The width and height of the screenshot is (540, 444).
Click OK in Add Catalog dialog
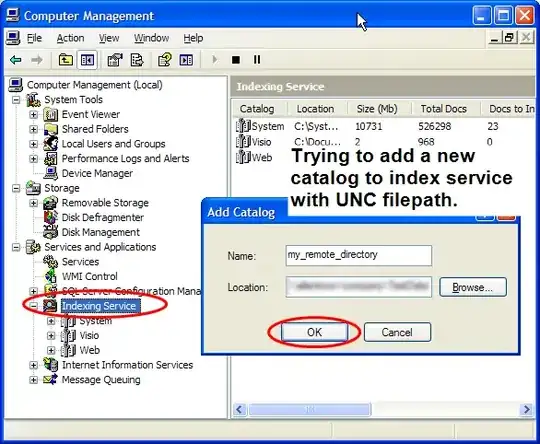point(314,332)
